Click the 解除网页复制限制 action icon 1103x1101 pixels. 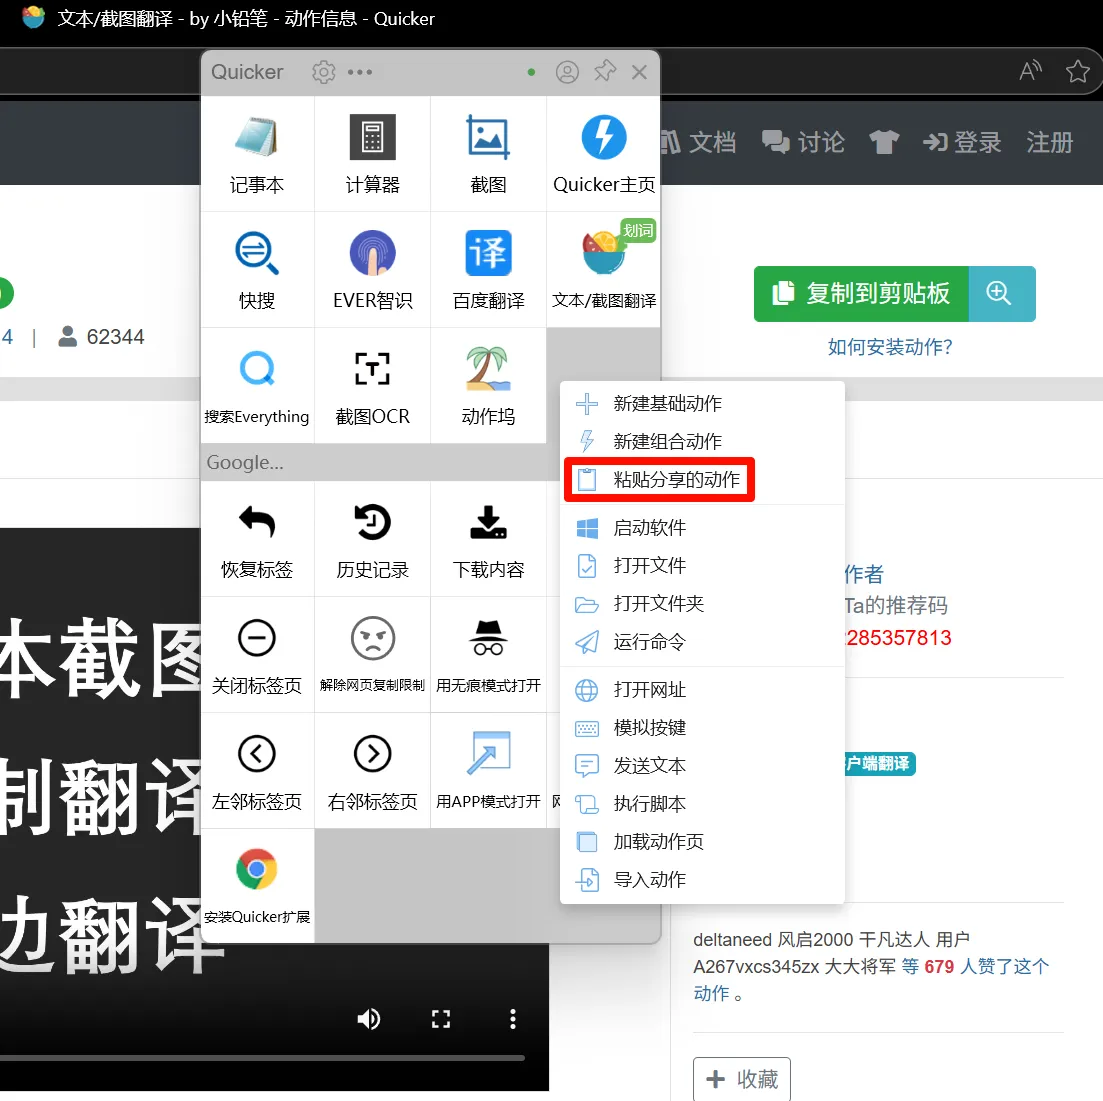[x=372, y=654]
